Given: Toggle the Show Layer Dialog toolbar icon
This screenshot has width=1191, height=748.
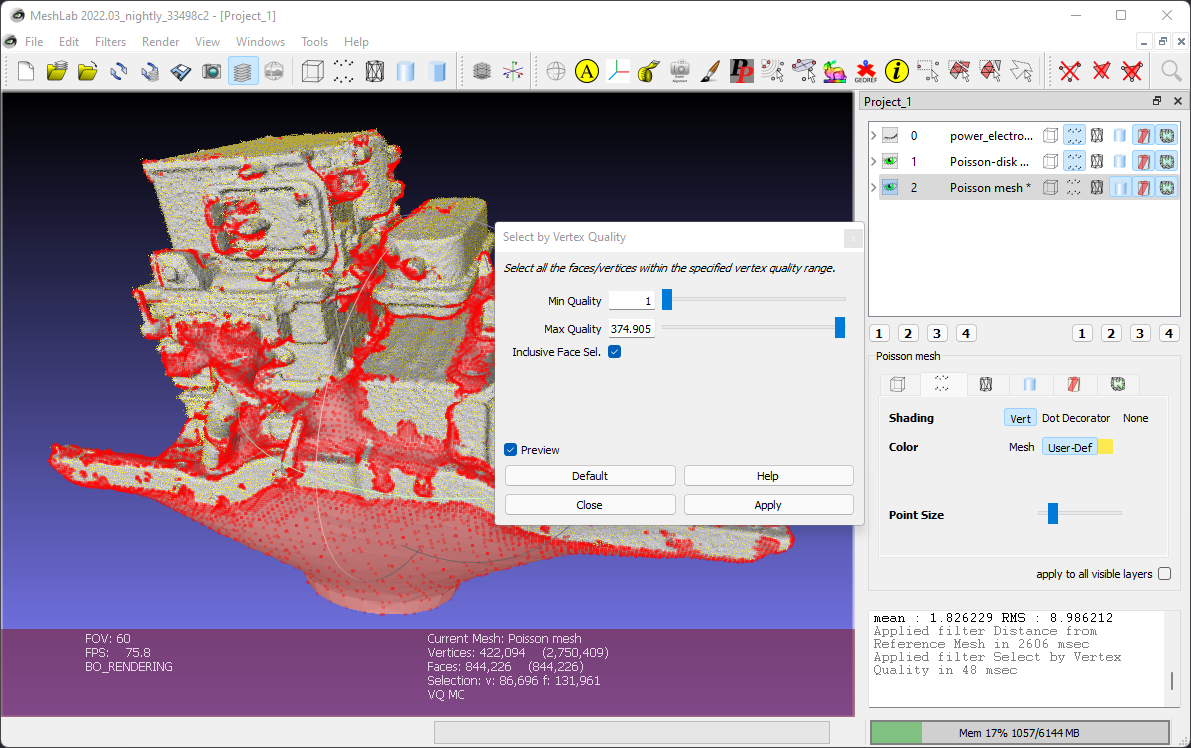Looking at the screenshot, I should [x=242, y=71].
